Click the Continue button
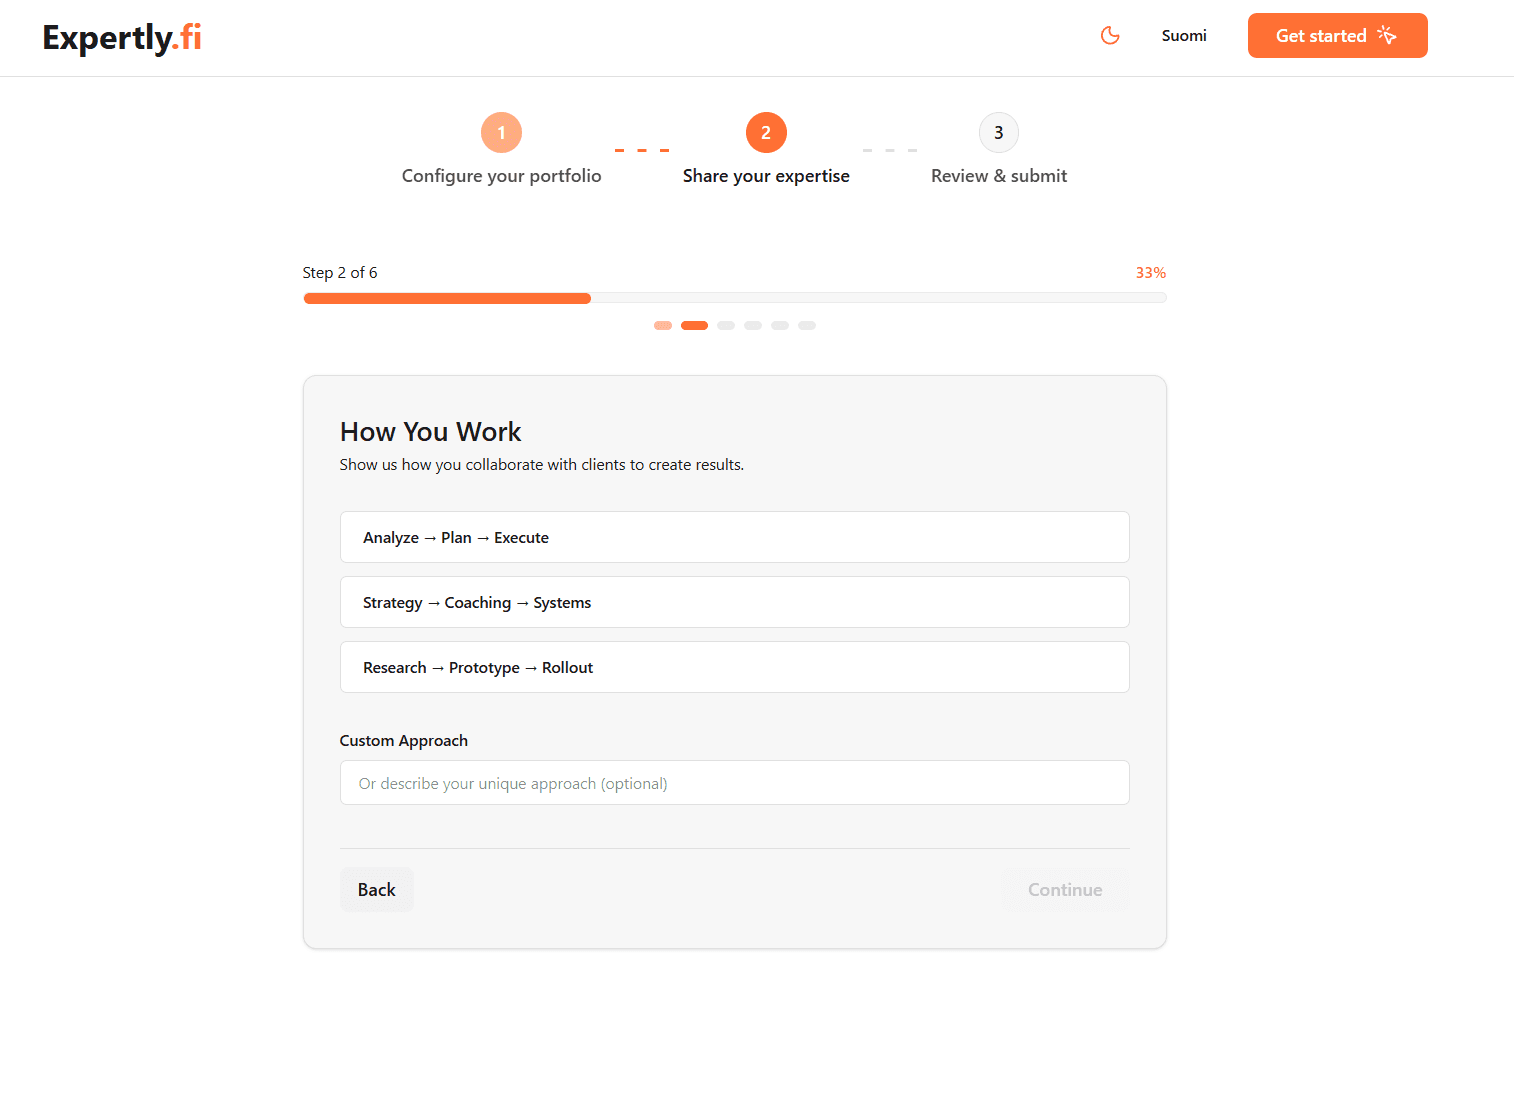The image size is (1514, 1117). [x=1065, y=890]
